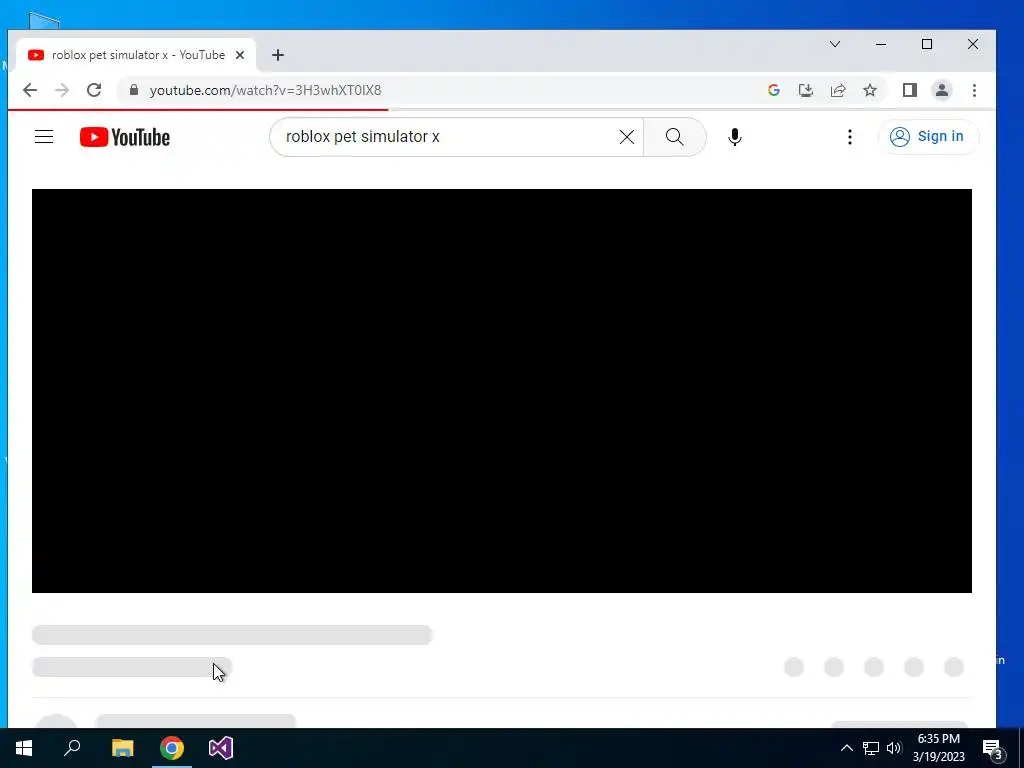Open the clock showing 6:35 PM
1024x768 pixels.
(938, 748)
